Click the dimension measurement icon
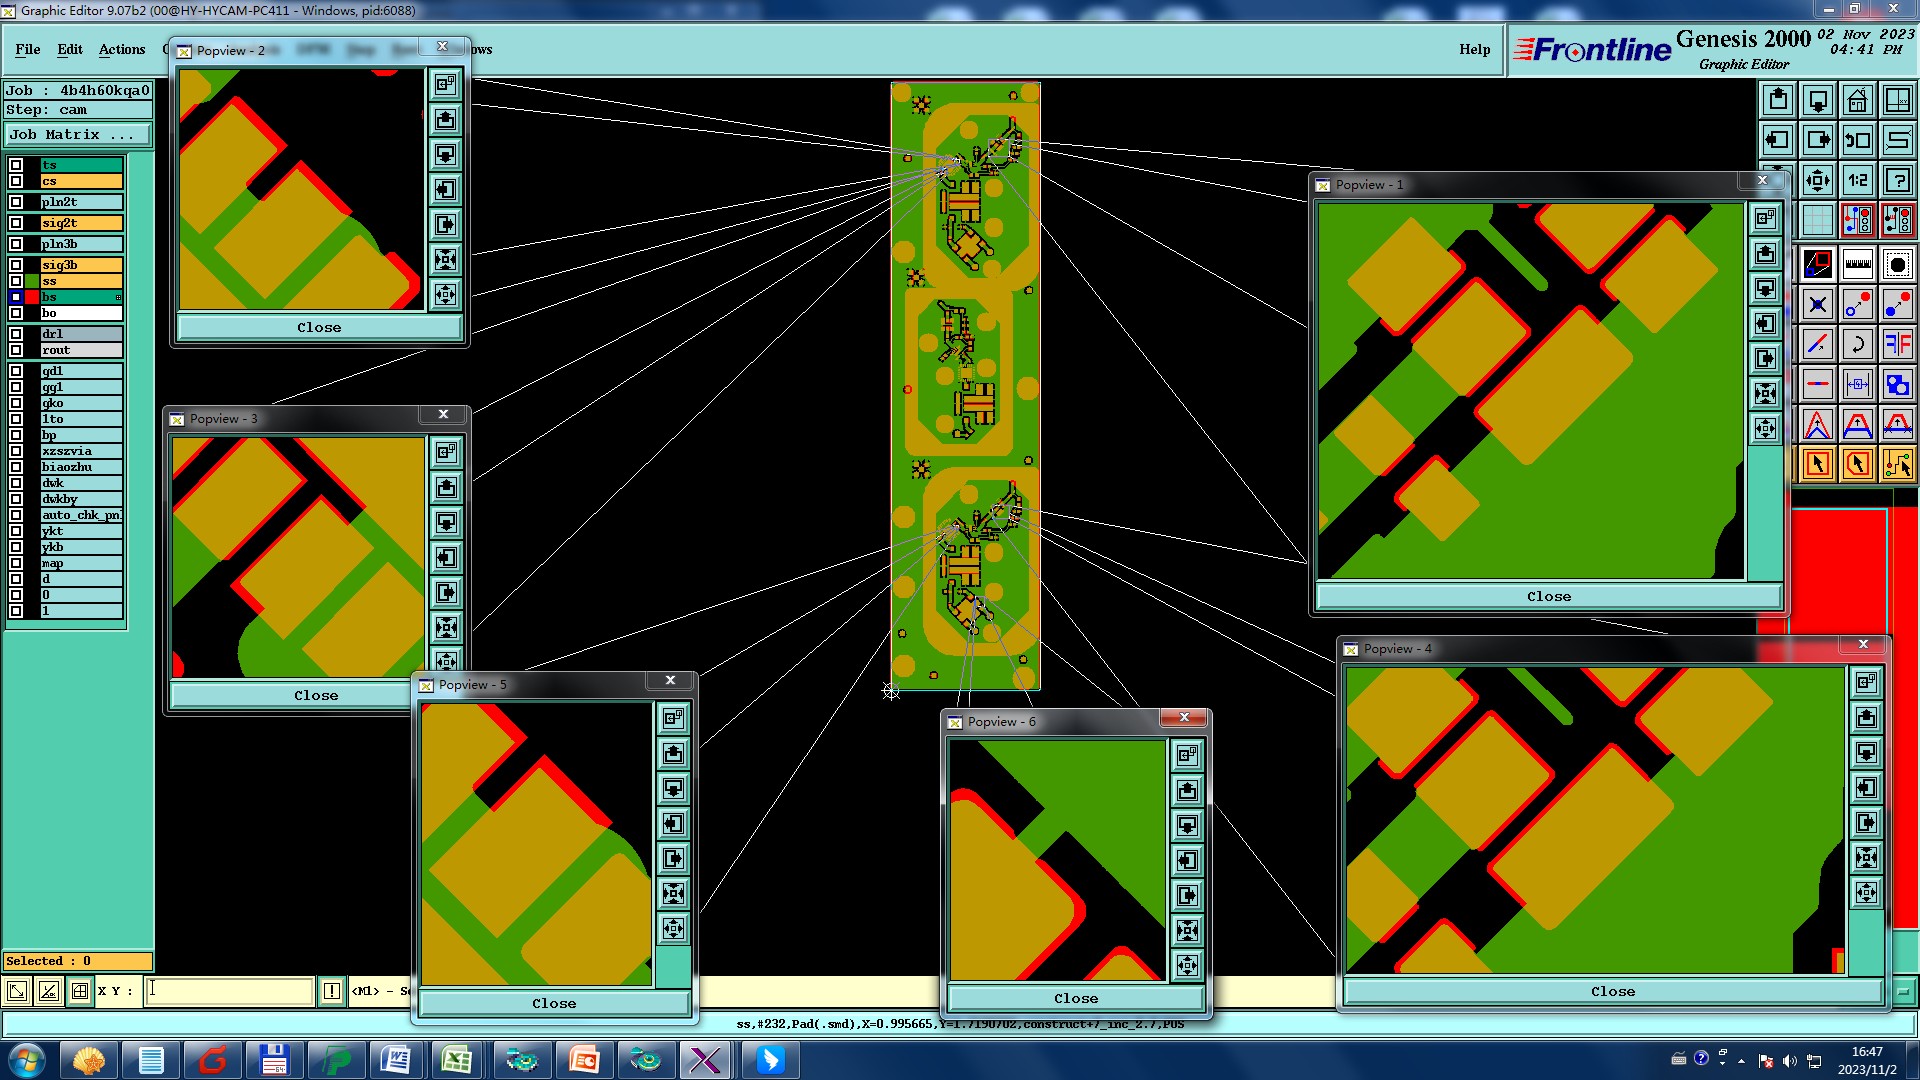 (1858, 384)
